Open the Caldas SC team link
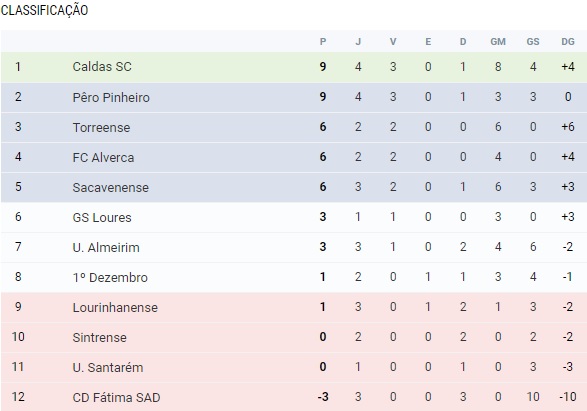Viewport: 587px width, 411px height. pyautogui.click(x=102, y=67)
